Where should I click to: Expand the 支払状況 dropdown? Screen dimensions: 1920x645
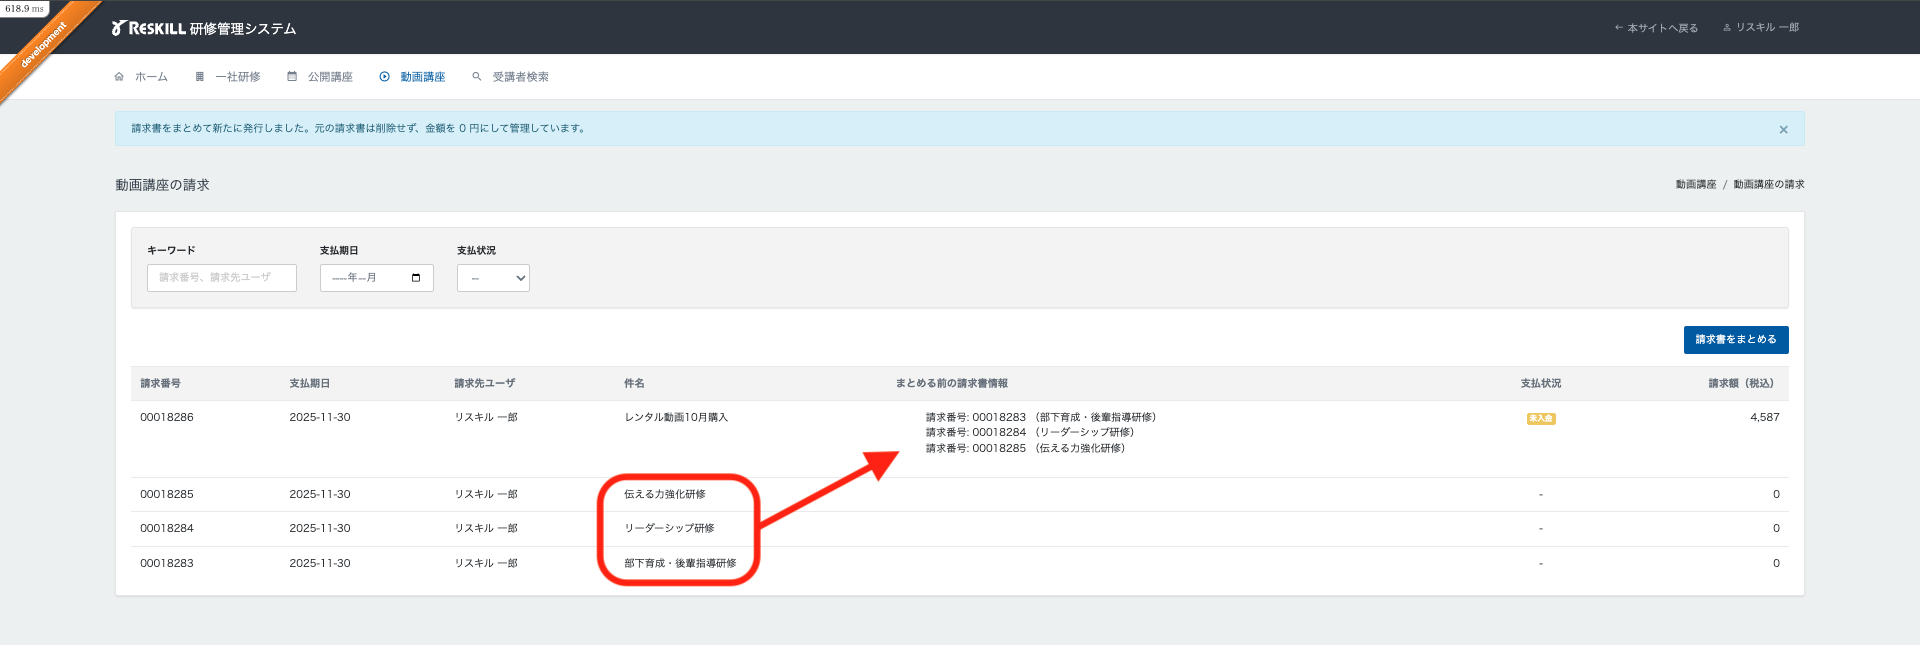coord(493,278)
